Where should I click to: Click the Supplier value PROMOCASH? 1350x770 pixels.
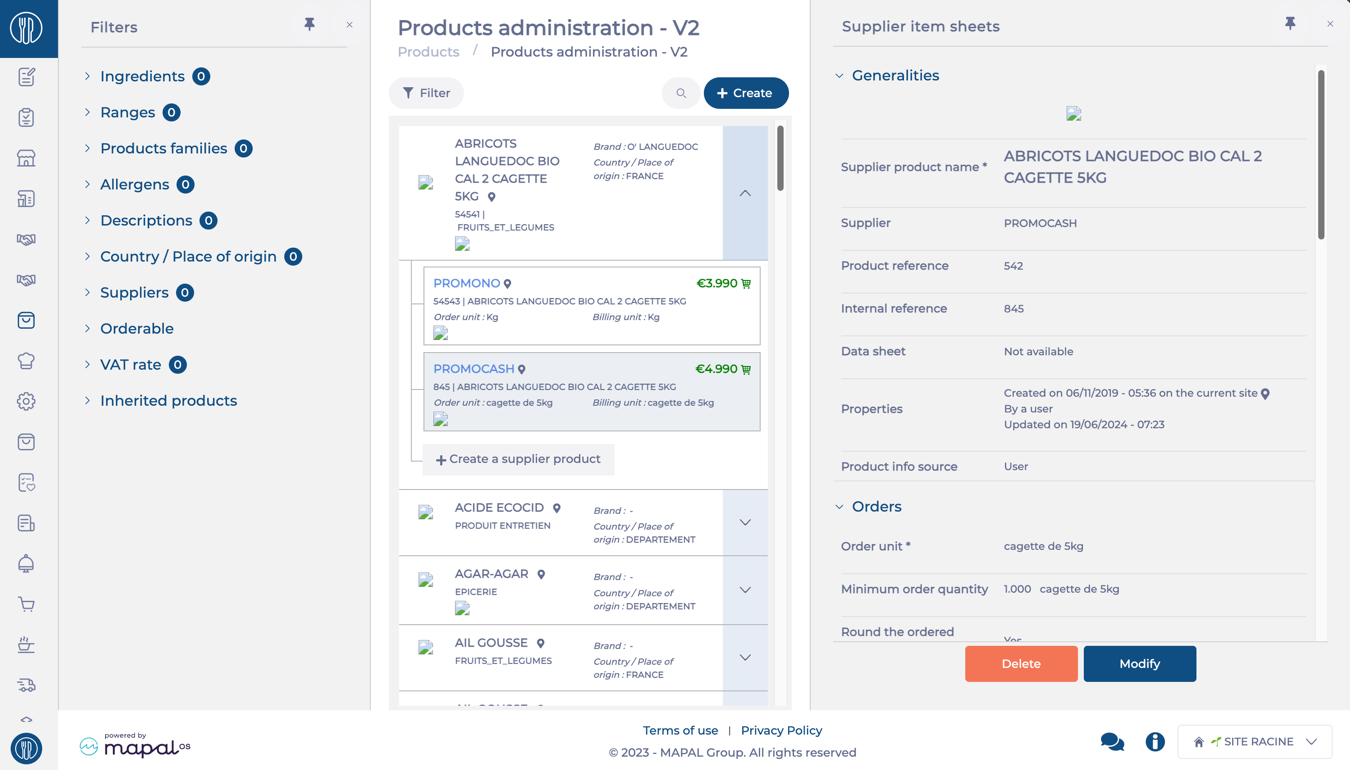point(1040,223)
